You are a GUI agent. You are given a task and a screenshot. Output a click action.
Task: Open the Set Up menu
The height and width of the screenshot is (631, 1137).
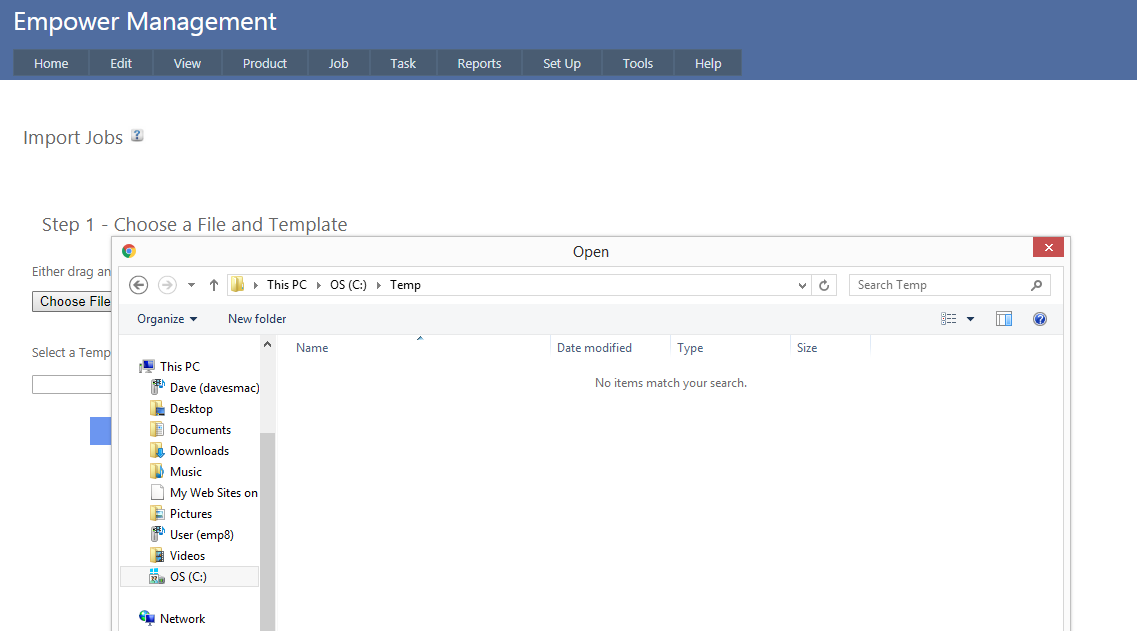[x=561, y=63]
